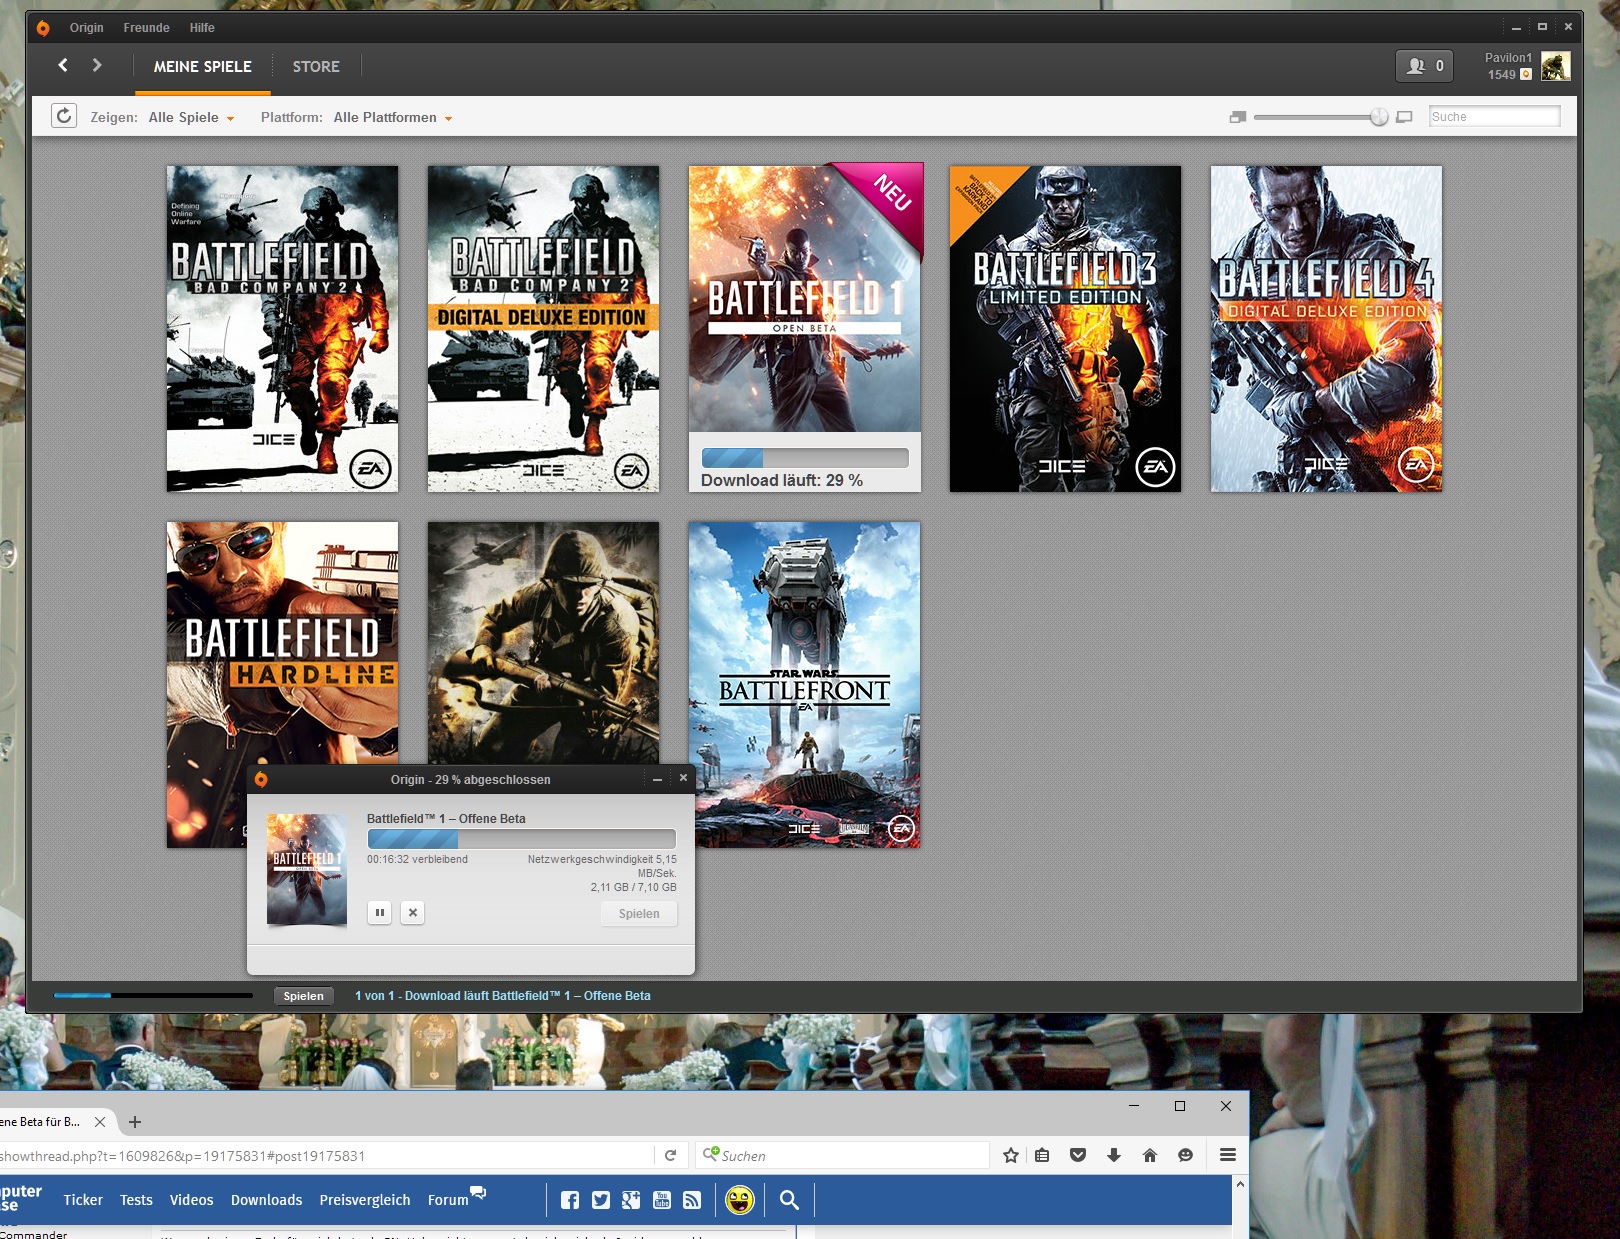Open the Freunde menu
The height and width of the screenshot is (1239, 1620).
[x=146, y=28]
